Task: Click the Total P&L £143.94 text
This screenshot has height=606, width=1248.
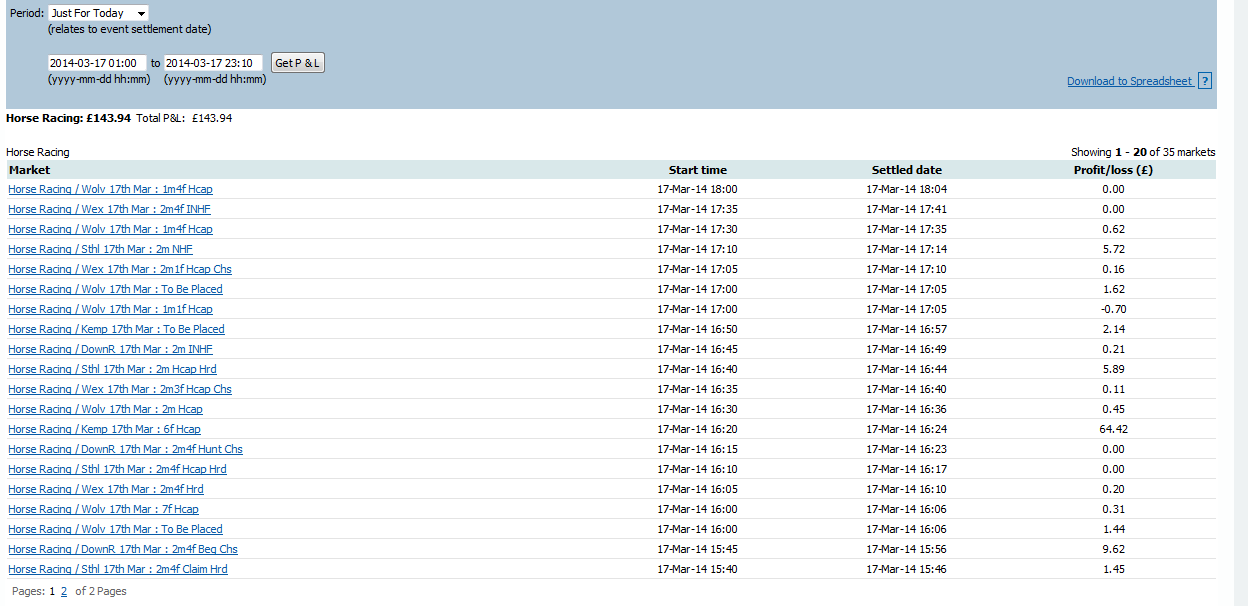Action: coord(184,118)
